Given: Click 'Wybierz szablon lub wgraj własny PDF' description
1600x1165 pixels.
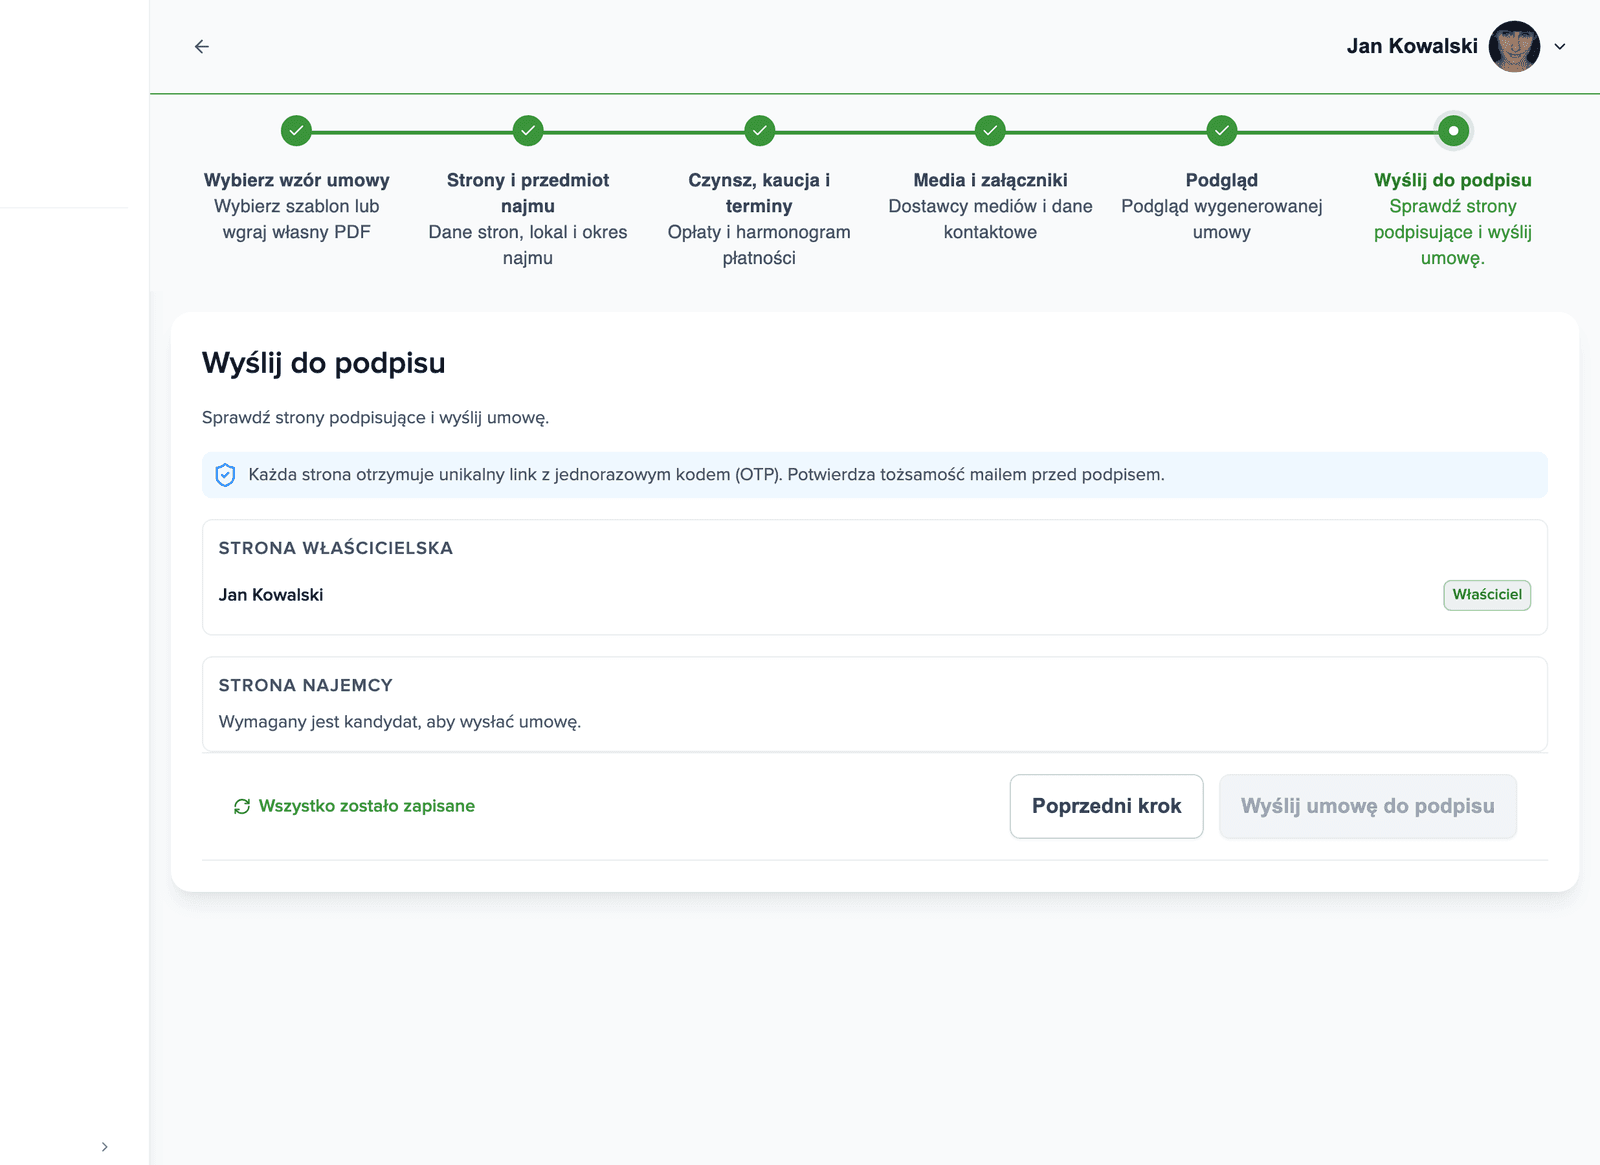Looking at the screenshot, I should [297, 219].
